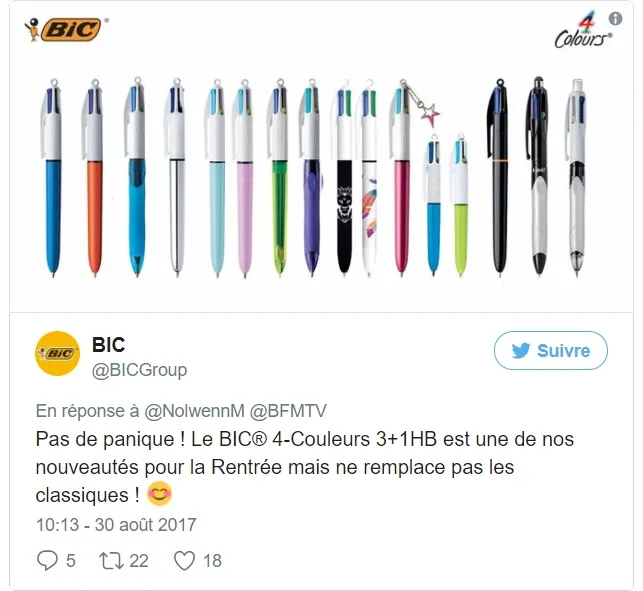
Task: Open the @NolwennM mention
Action: (x=194, y=411)
